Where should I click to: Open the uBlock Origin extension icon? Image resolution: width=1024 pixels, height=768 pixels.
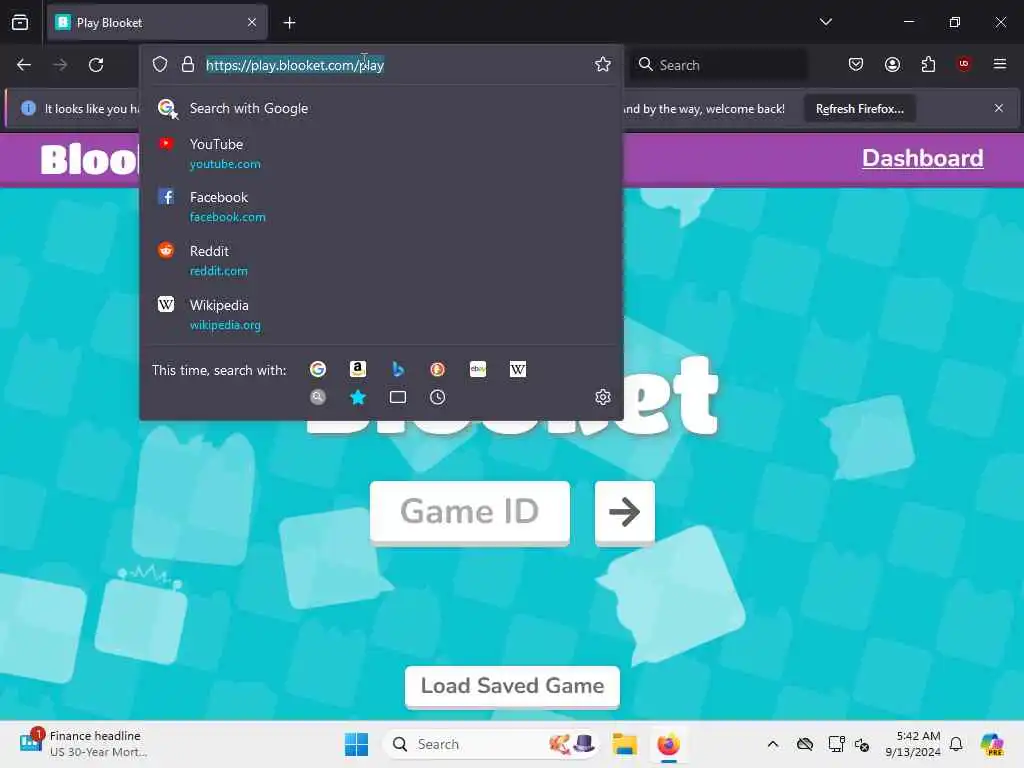coord(964,63)
